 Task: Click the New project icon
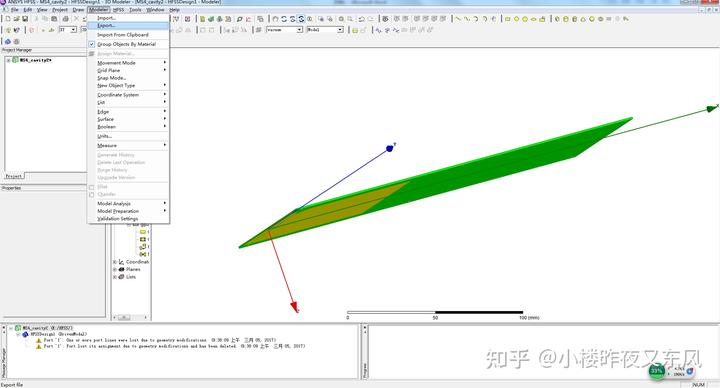[x=7, y=19]
